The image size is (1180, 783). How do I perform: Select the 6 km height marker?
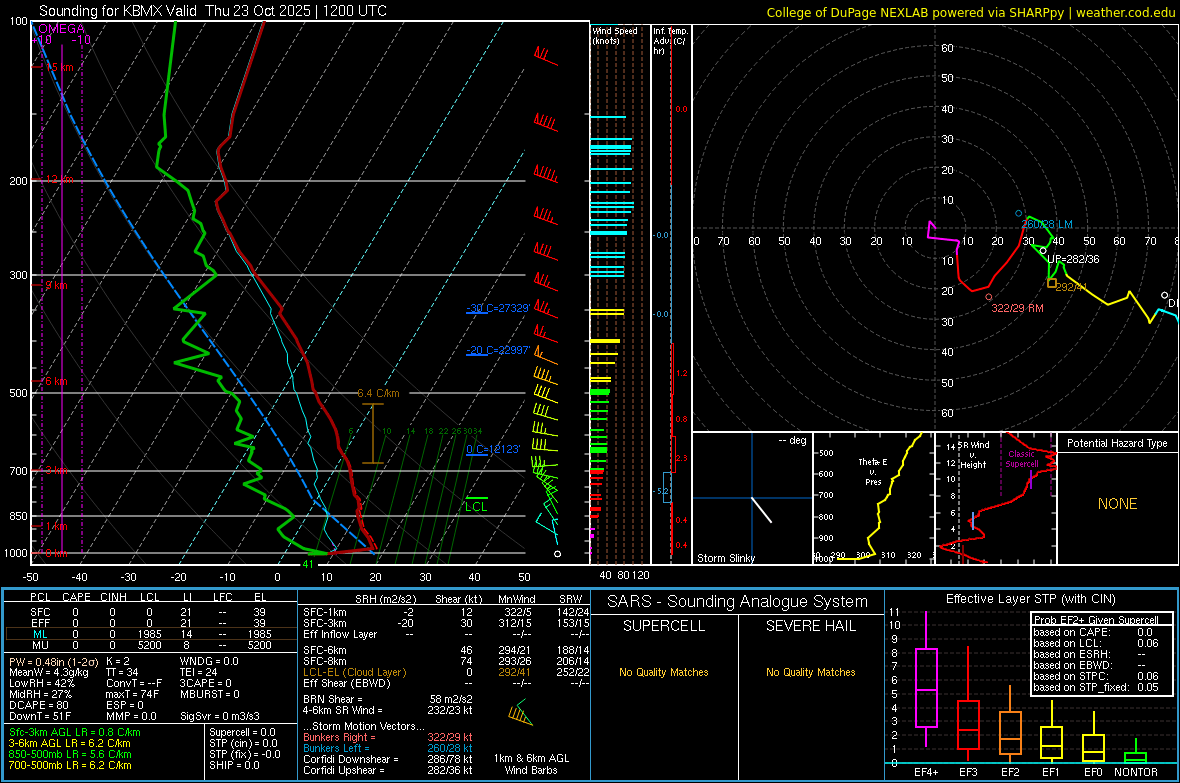pos(56,381)
